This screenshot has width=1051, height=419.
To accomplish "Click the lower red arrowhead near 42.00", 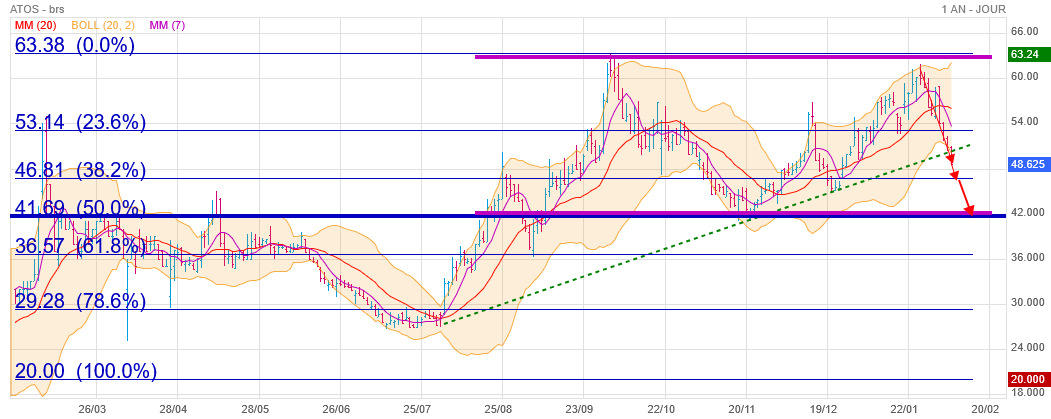I will (x=969, y=210).
